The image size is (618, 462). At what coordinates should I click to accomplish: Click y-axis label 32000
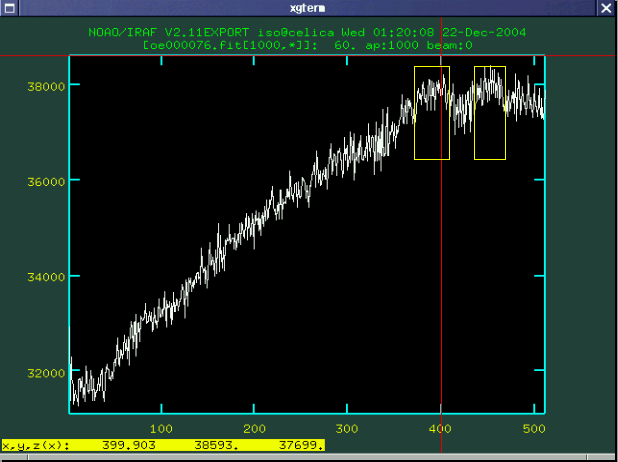click(46, 373)
